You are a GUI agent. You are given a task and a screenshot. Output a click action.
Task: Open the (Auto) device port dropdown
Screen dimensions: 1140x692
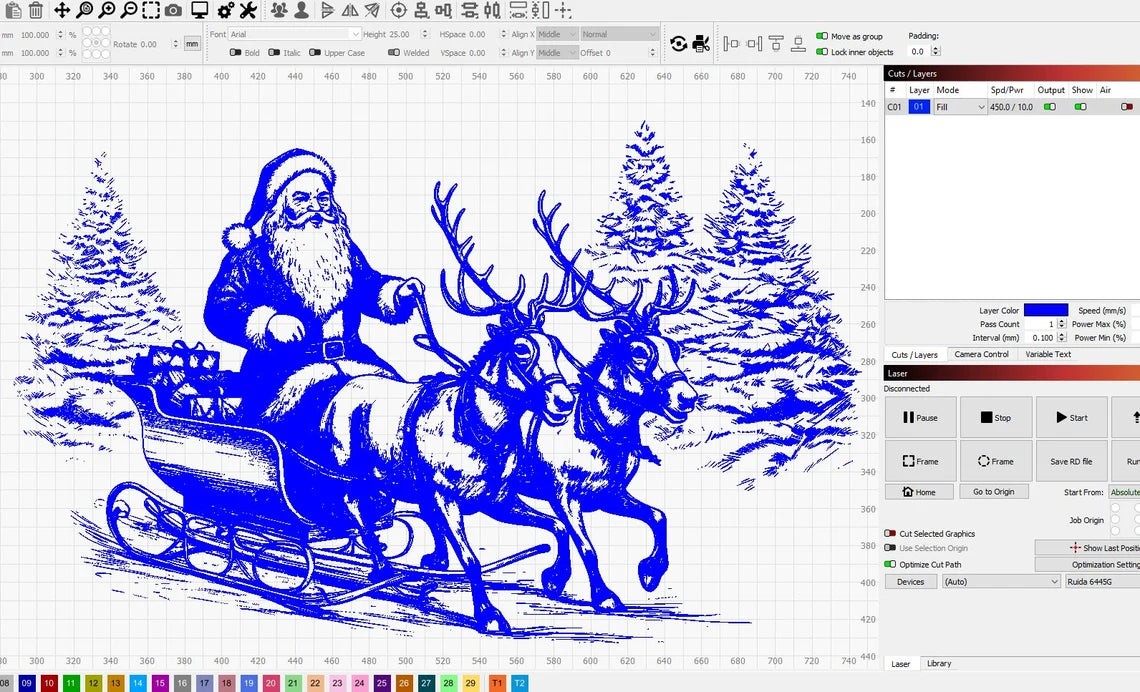click(x=1000, y=581)
